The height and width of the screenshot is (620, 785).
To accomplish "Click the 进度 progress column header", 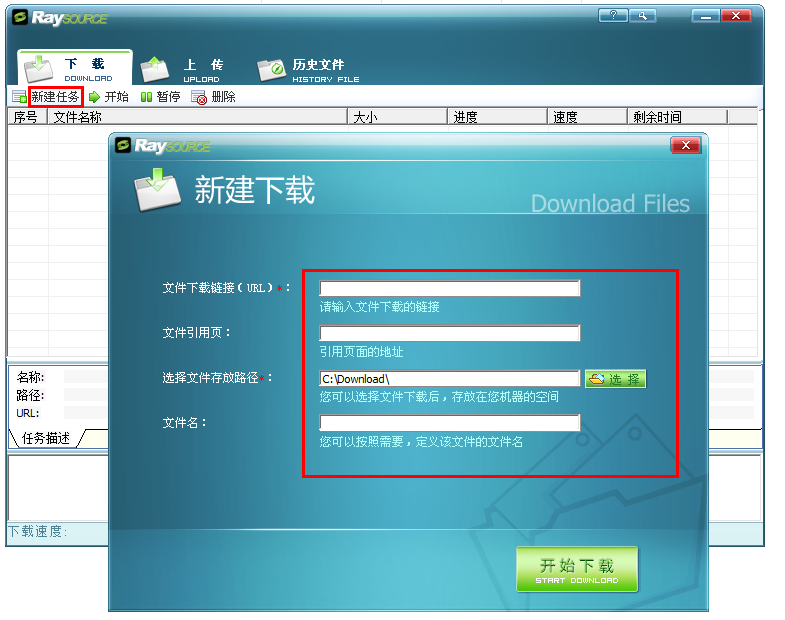I will 497,117.
